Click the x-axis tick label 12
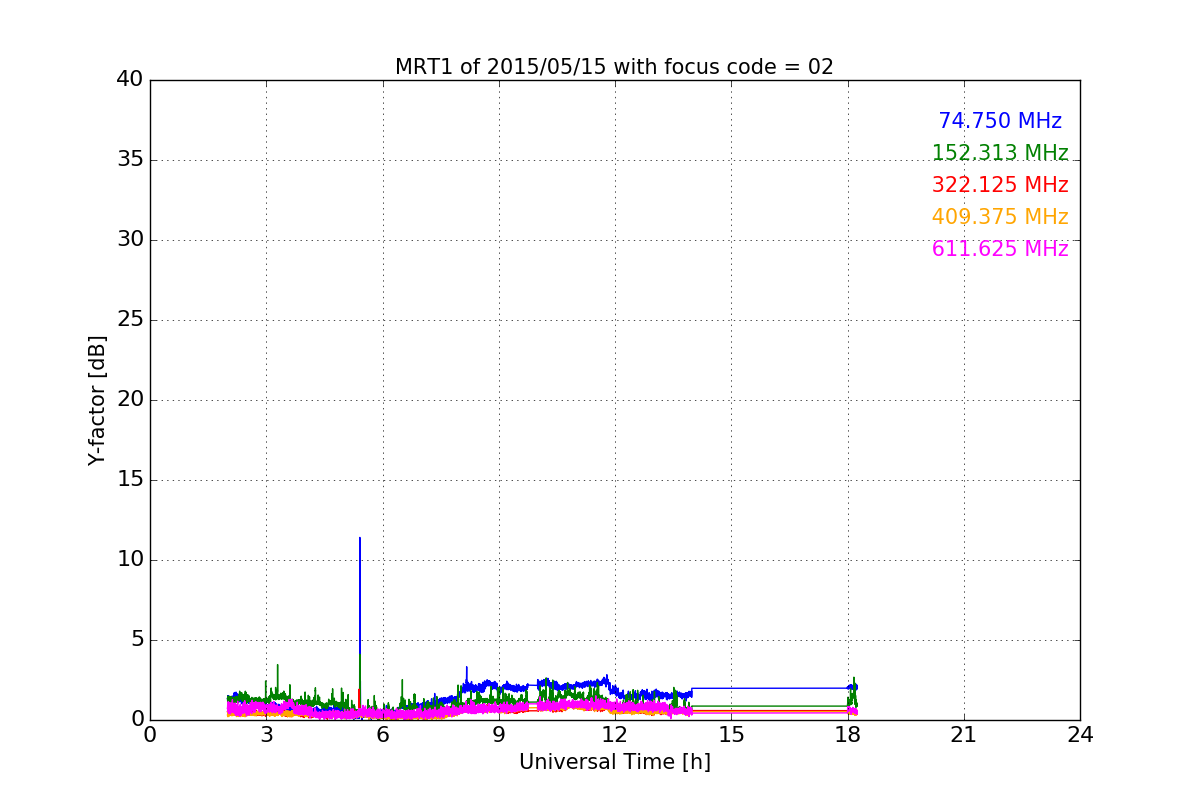This screenshot has height=800, width=1200. (614, 735)
